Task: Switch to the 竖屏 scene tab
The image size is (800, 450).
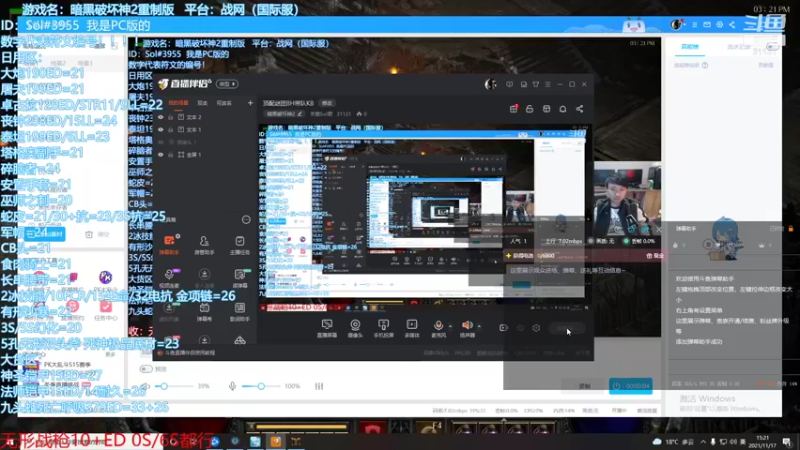Action: pos(203,103)
